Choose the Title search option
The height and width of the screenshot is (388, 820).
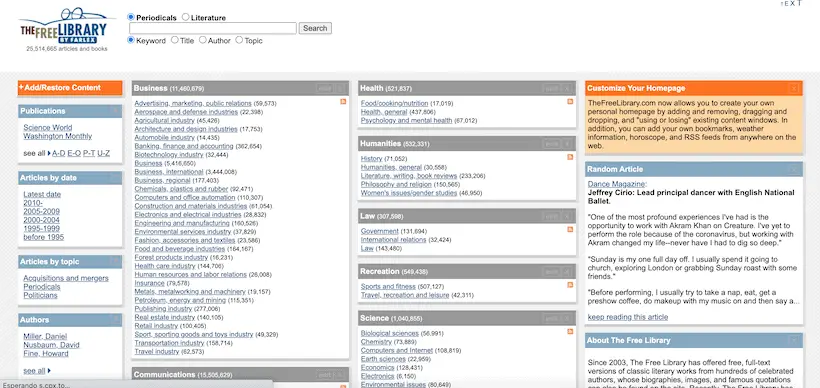[x=175, y=40]
